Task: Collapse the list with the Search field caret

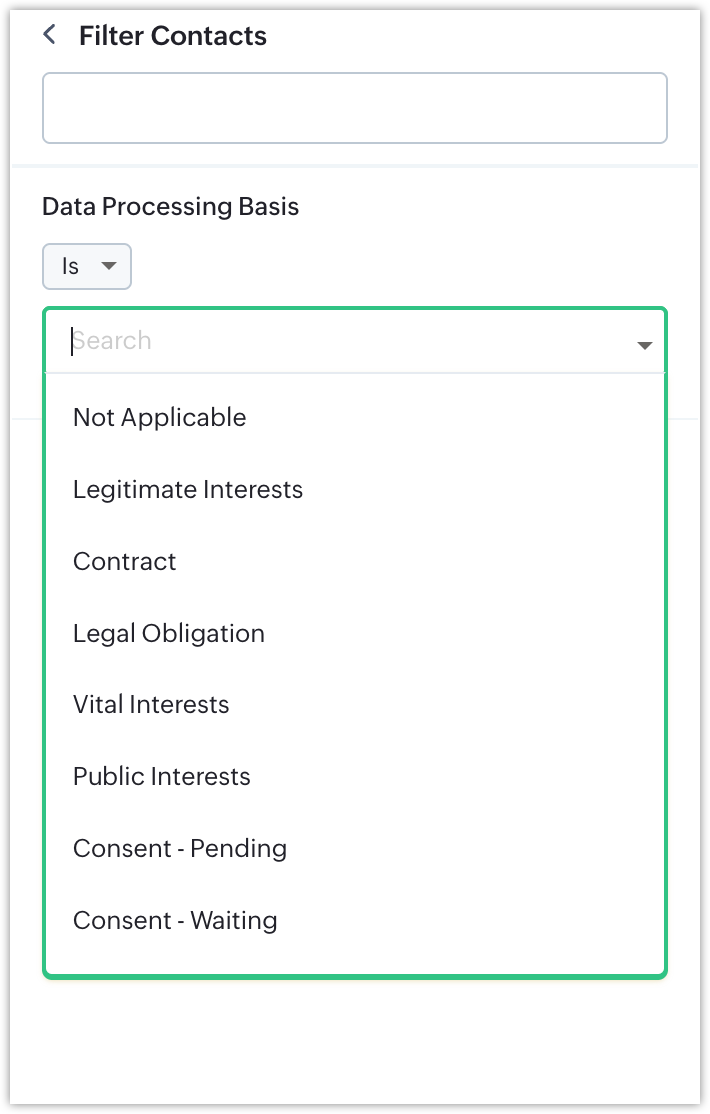Action: pos(644,345)
